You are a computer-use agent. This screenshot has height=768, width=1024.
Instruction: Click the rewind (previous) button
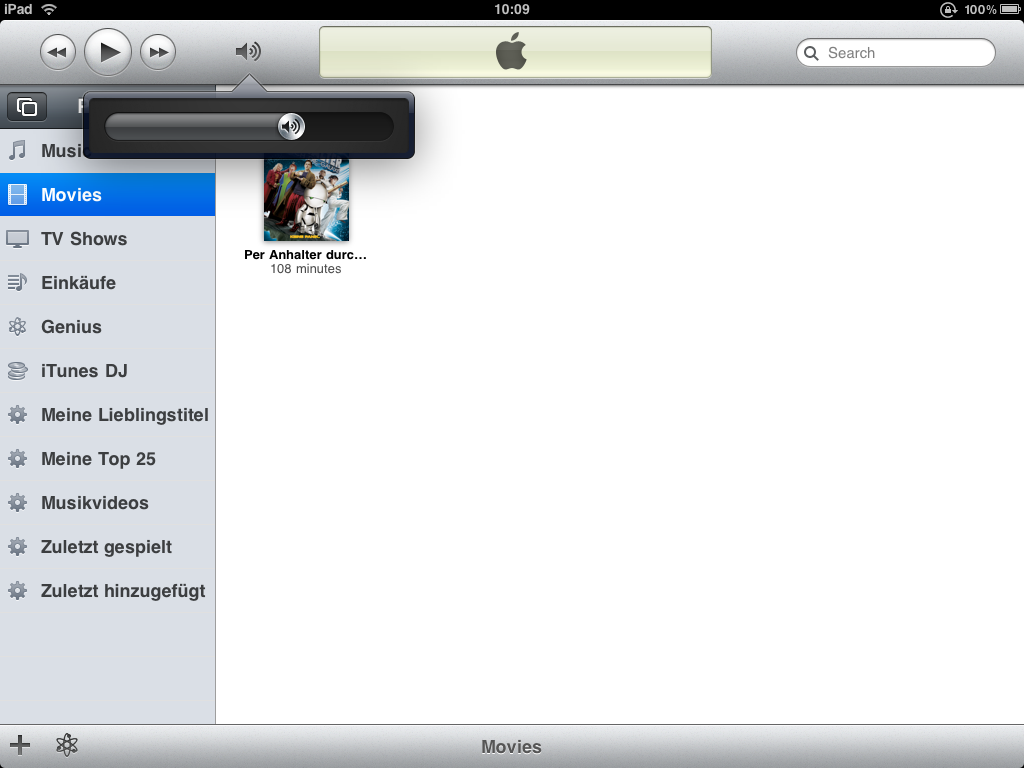click(58, 52)
